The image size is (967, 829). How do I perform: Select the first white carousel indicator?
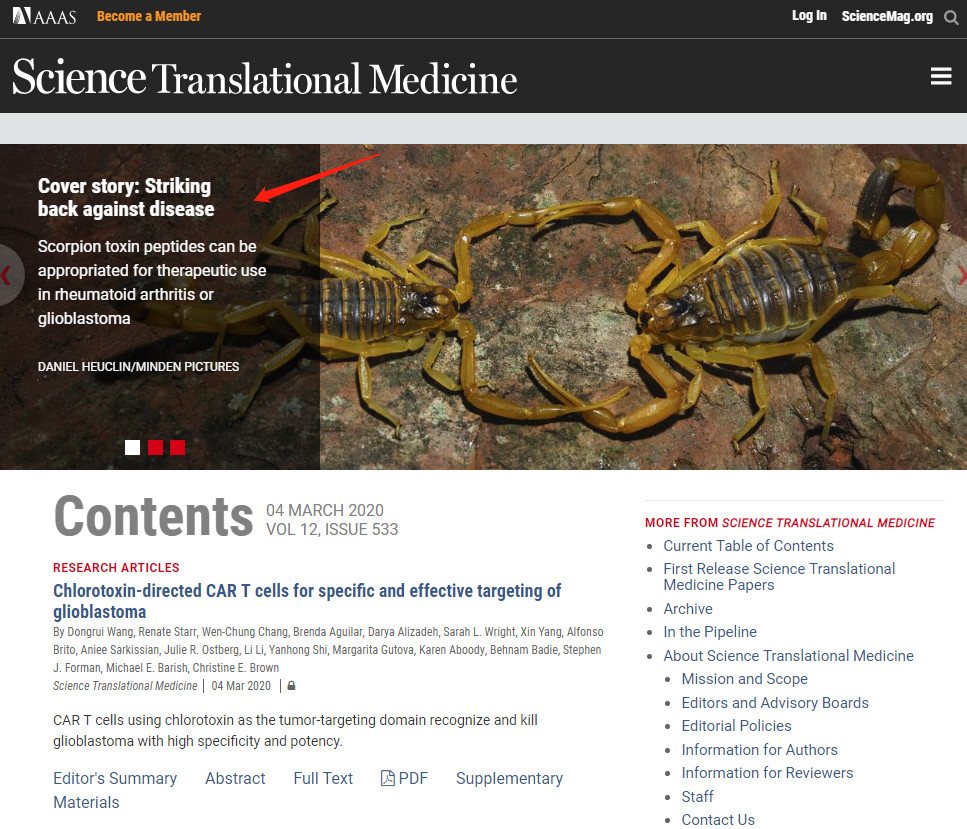[x=132, y=447]
